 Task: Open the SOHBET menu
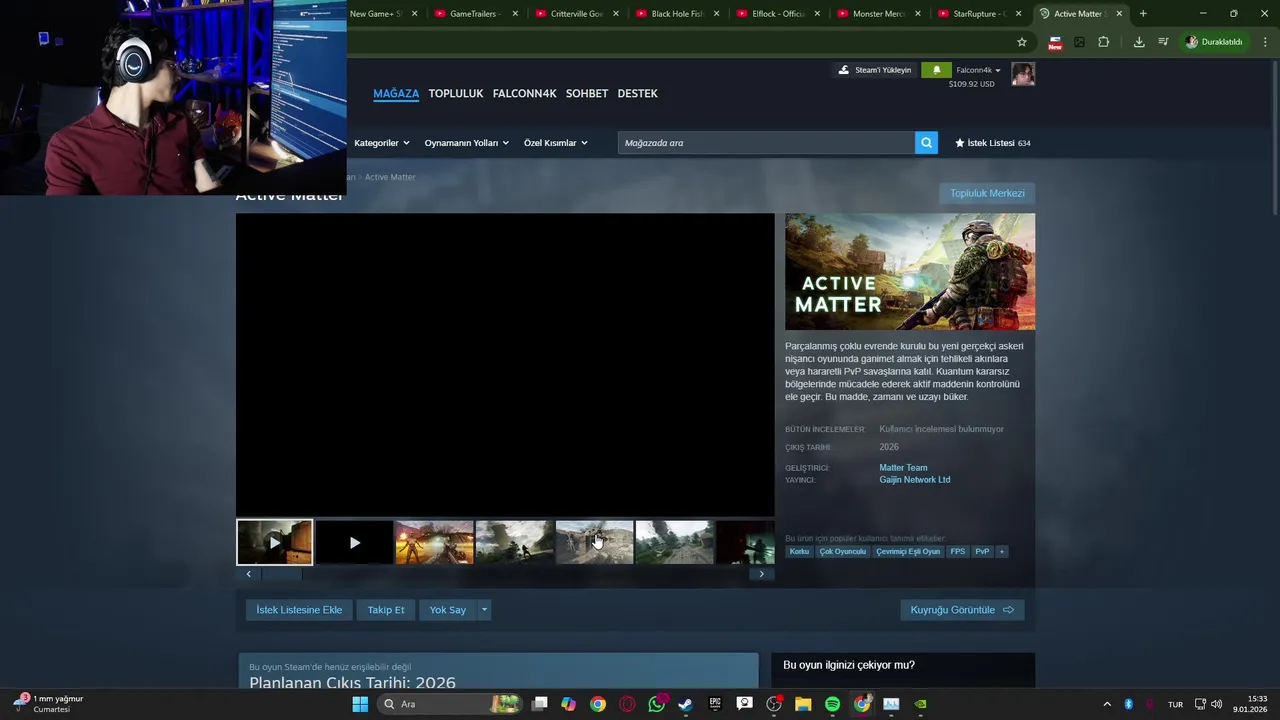point(587,93)
